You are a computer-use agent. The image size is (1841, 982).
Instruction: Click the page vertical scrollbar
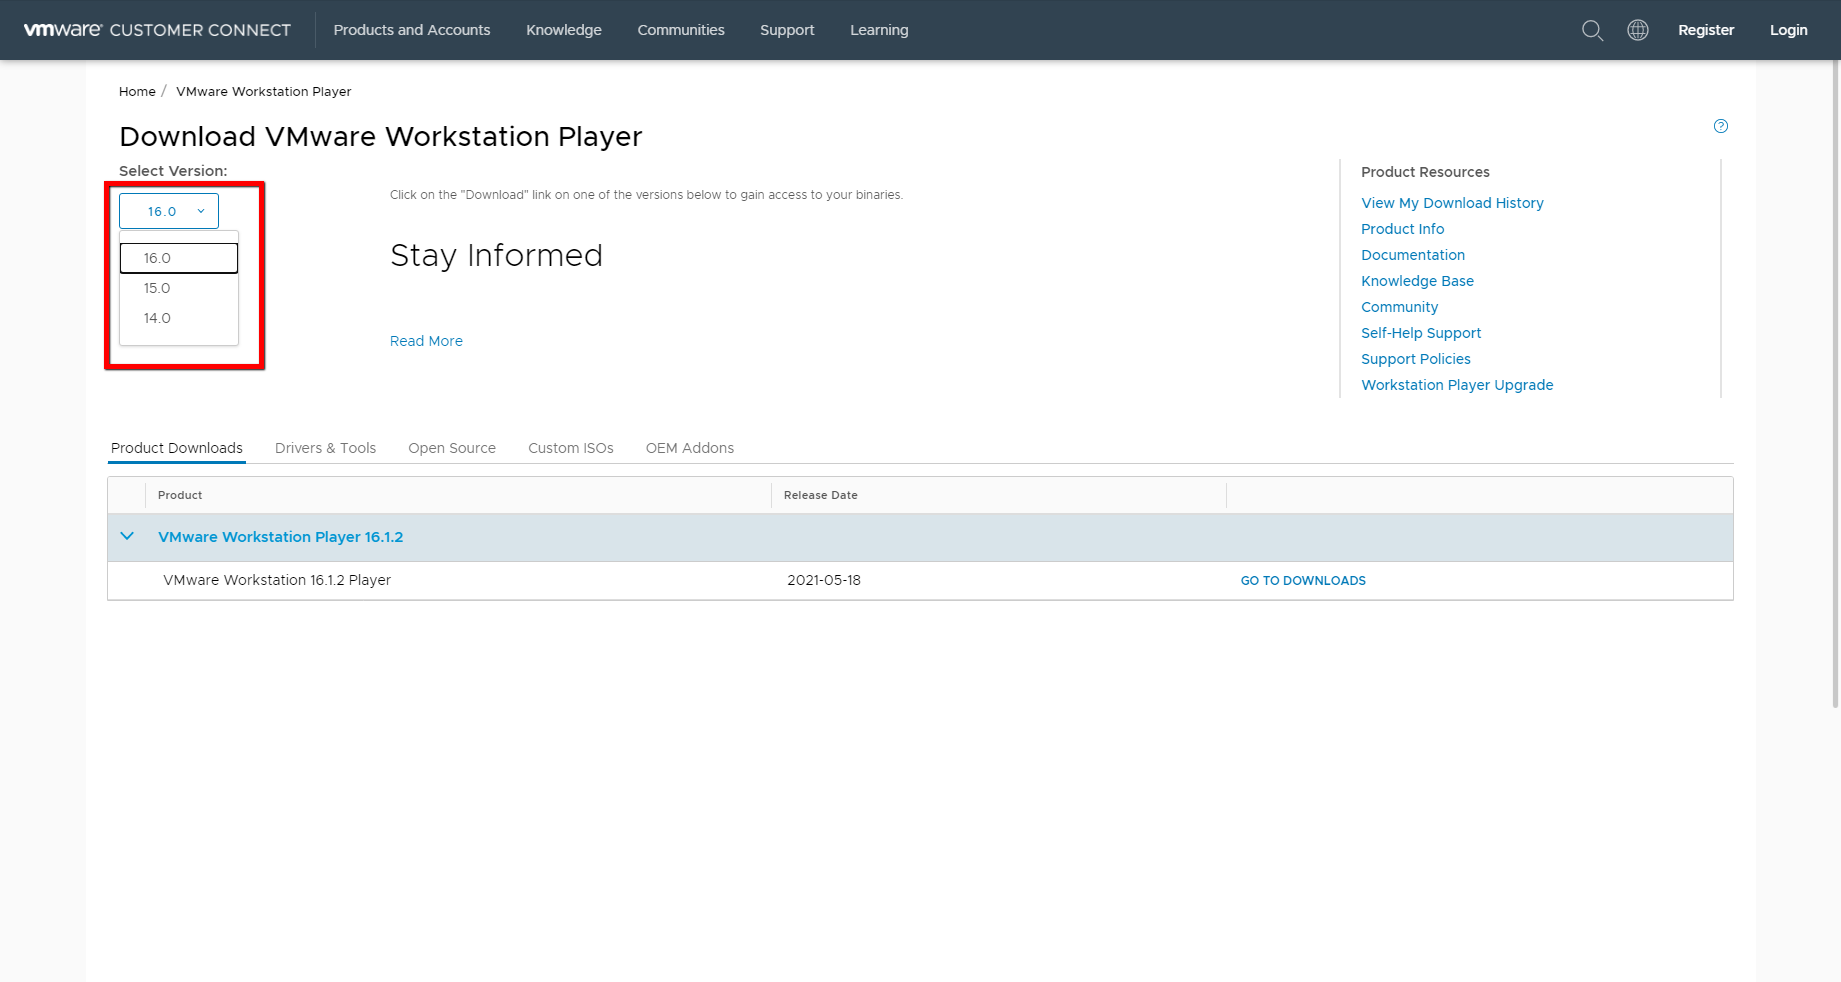[x=1835, y=384]
